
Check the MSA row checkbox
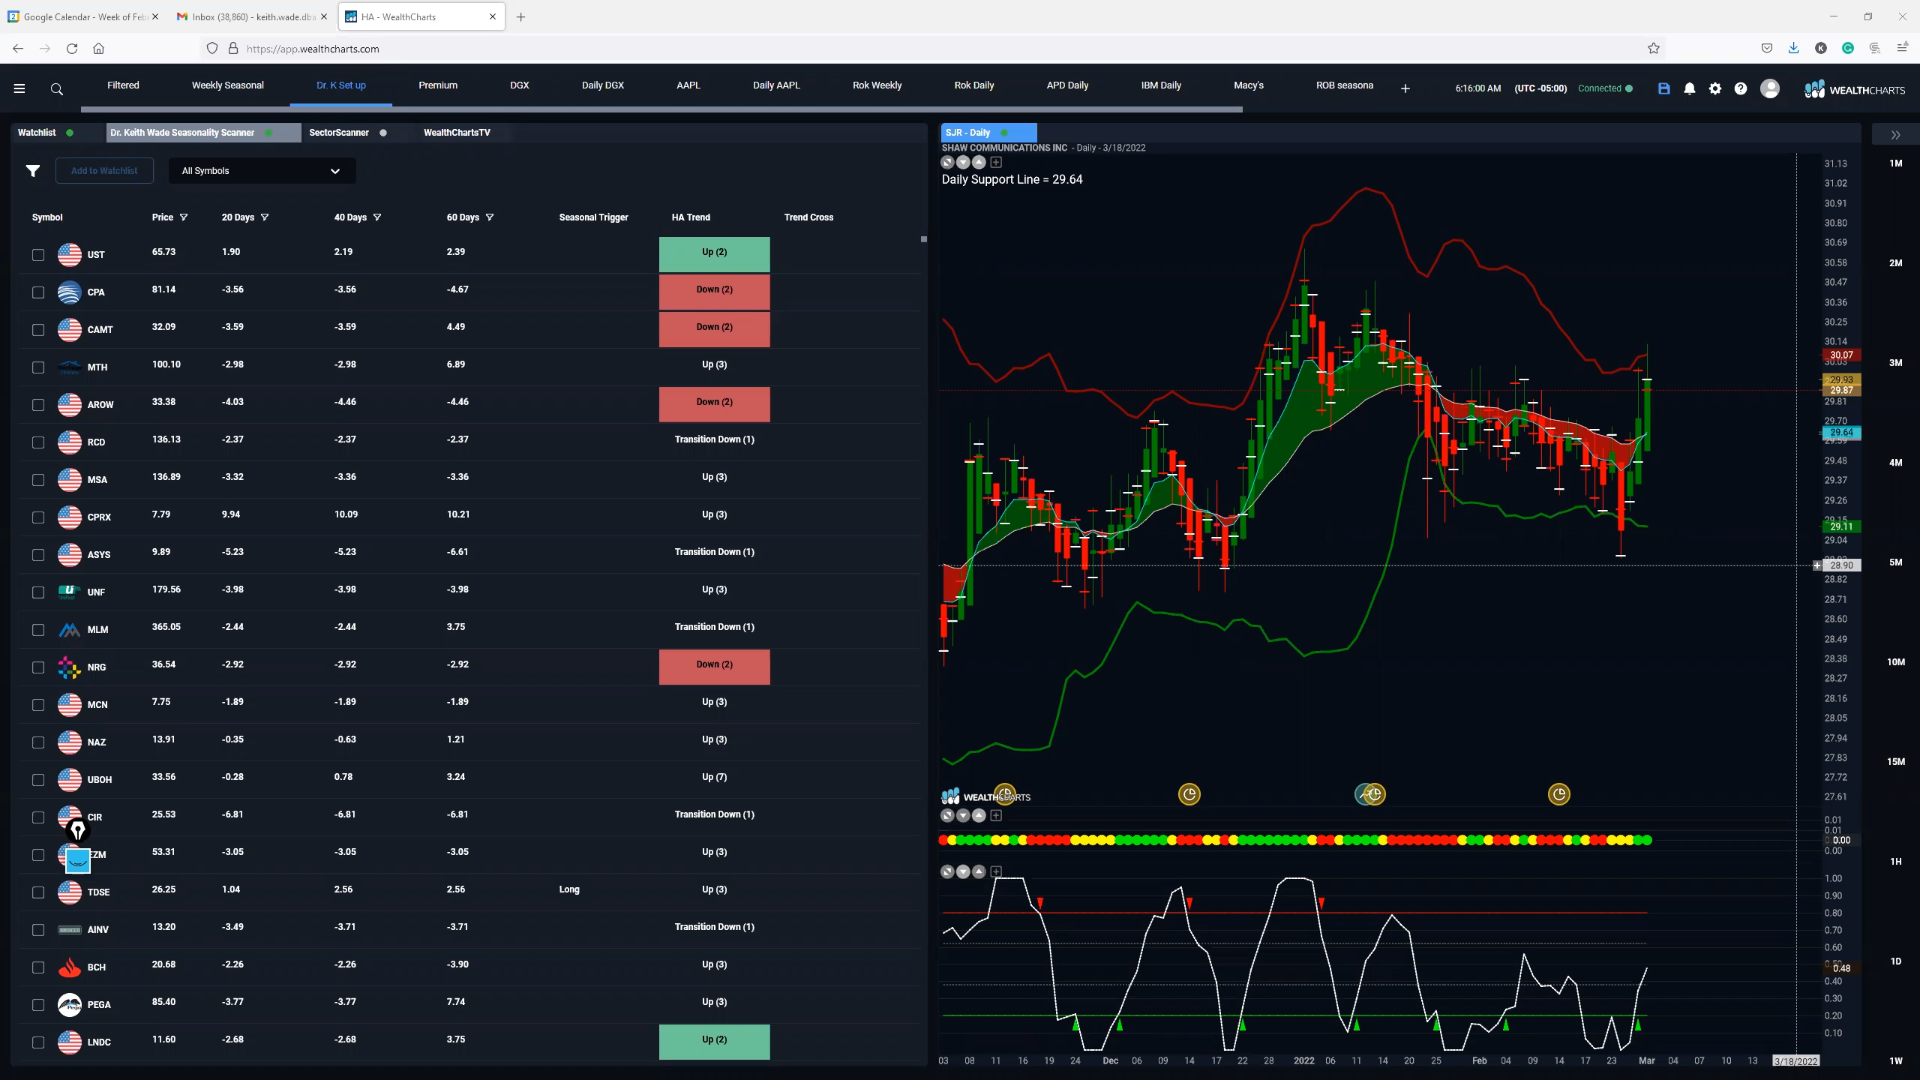coord(38,480)
